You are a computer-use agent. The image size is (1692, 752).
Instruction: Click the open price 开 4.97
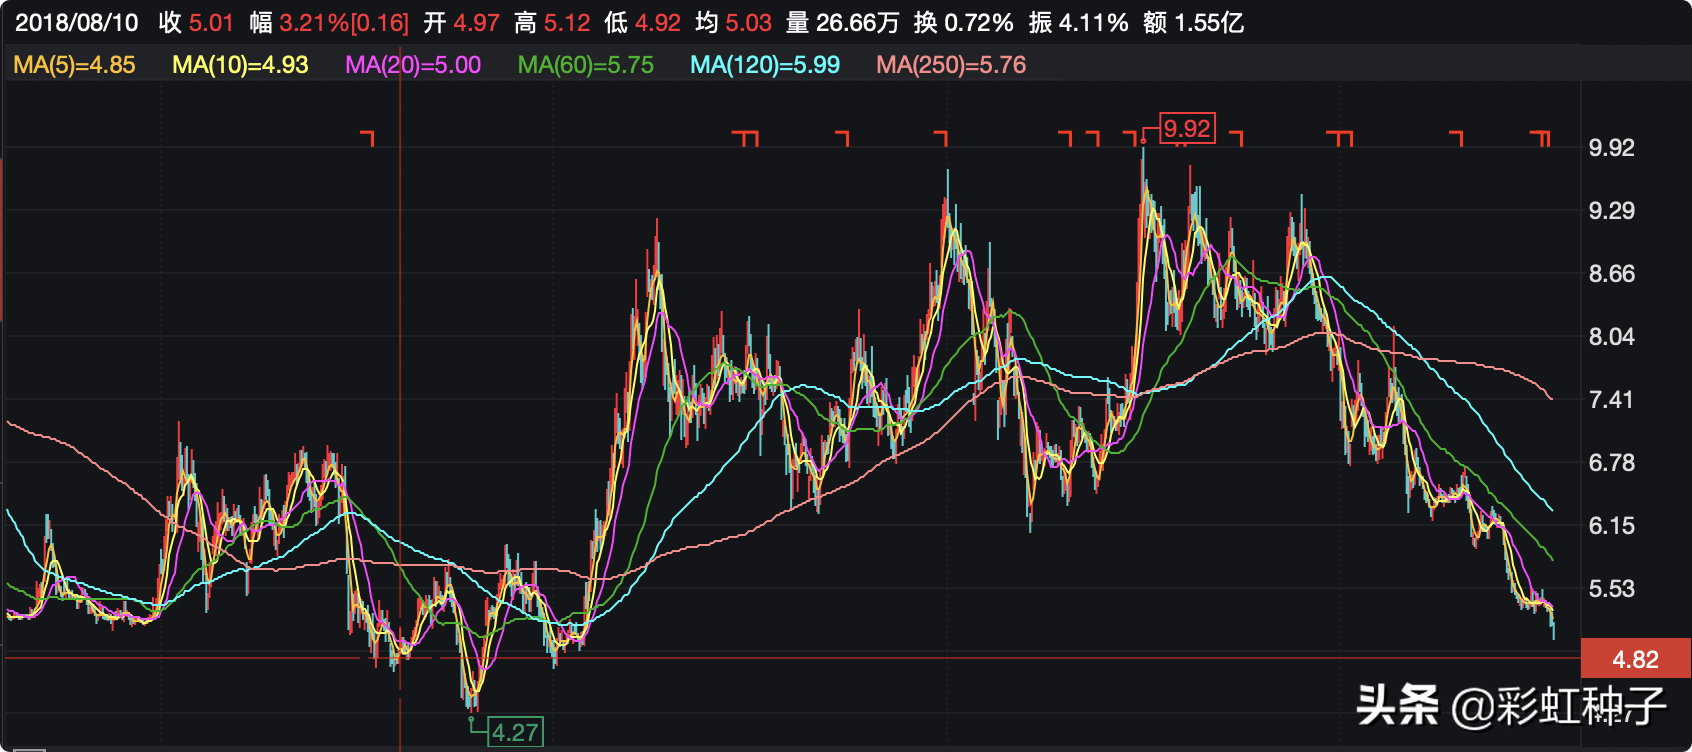click(461, 23)
